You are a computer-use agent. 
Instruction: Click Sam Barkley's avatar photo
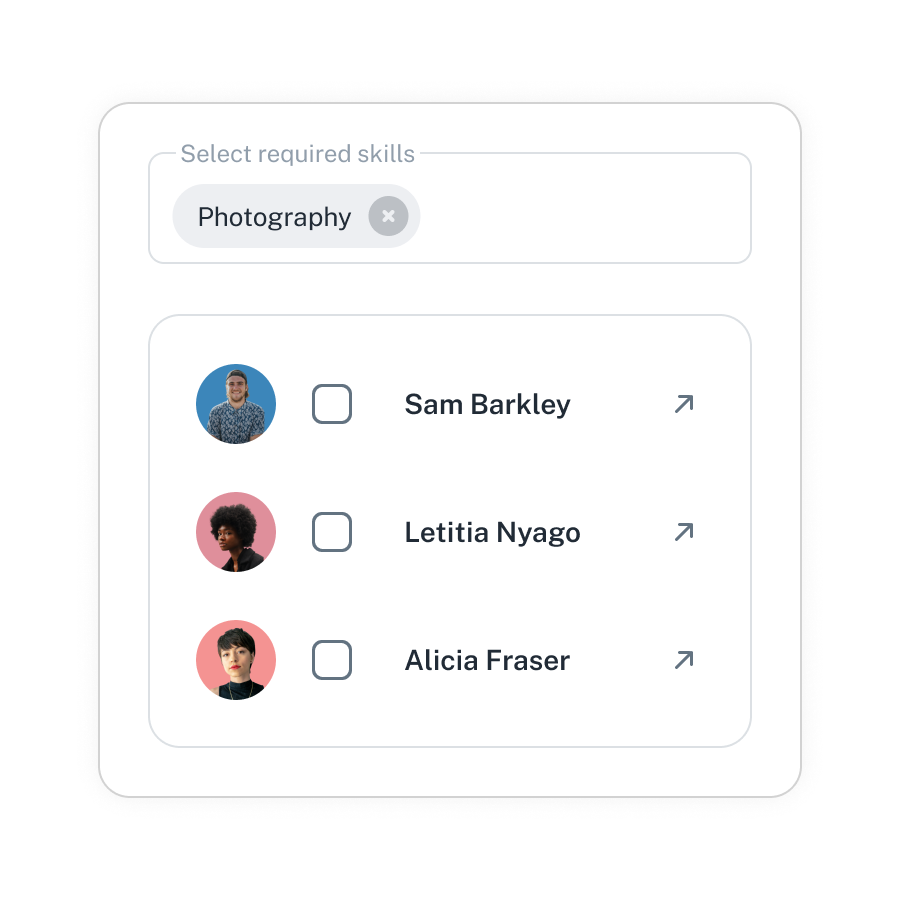(x=236, y=404)
